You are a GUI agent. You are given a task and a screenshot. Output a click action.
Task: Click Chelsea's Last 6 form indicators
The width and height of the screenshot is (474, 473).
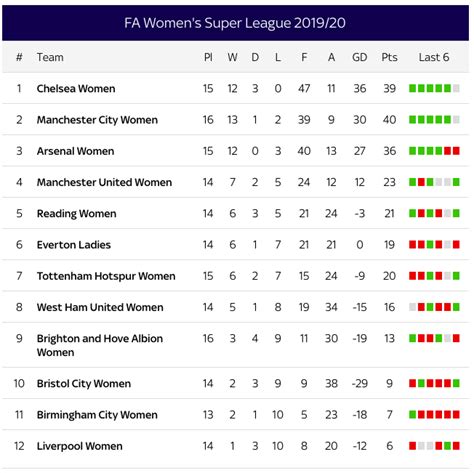434,88
